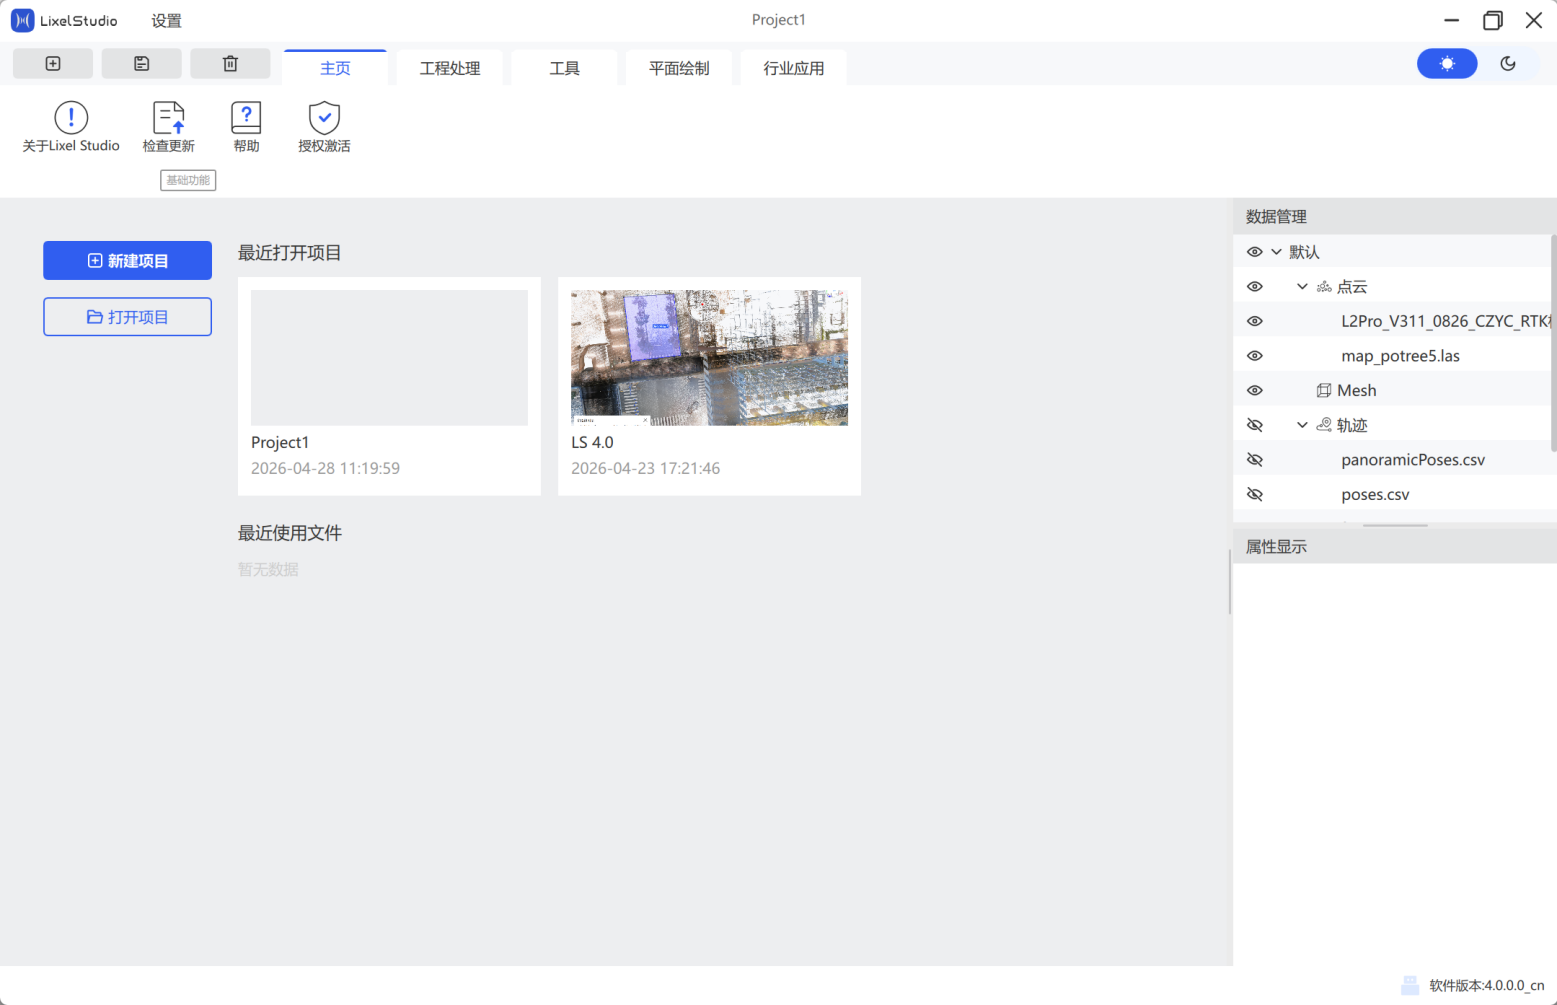Click the data tree horizontal scrollbar

tap(1395, 524)
